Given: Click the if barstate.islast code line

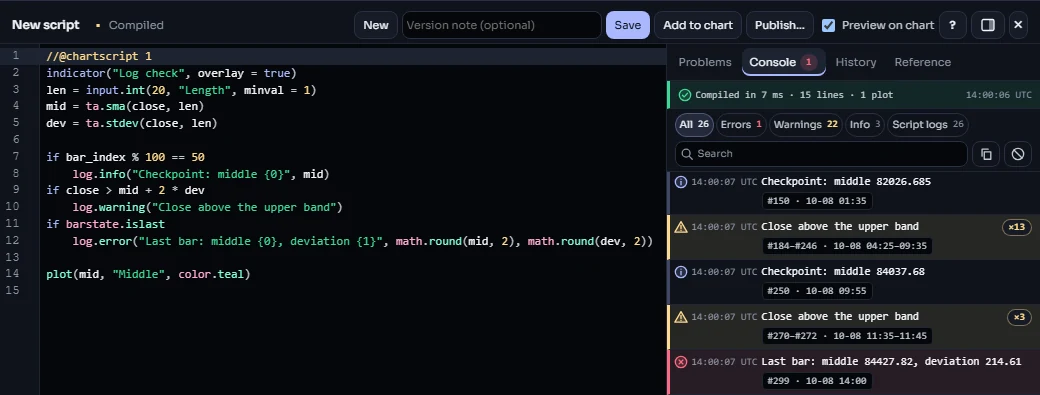Looking at the screenshot, I should (x=105, y=224).
